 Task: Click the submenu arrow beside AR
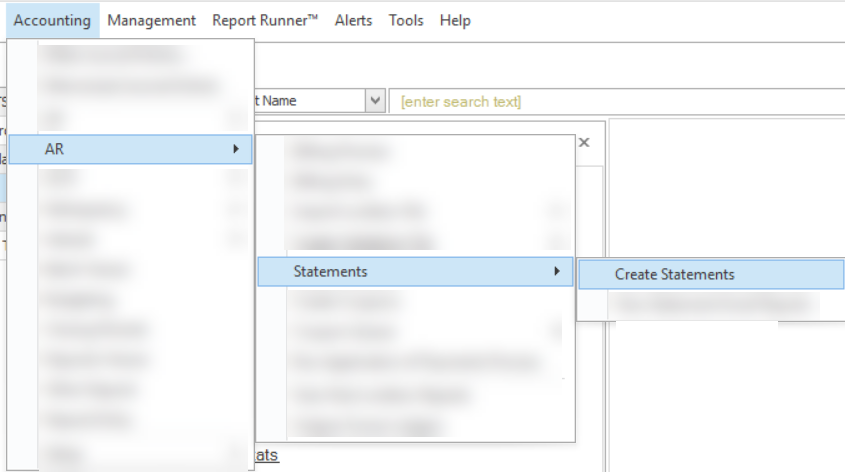(x=236, y=149)
